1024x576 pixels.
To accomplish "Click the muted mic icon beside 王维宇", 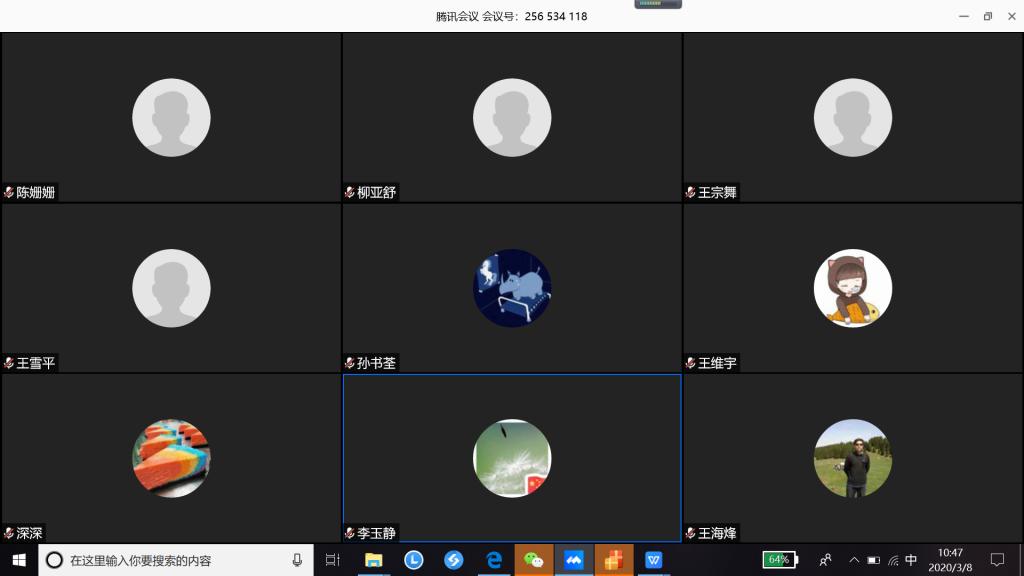I will (x=690, y=363).
